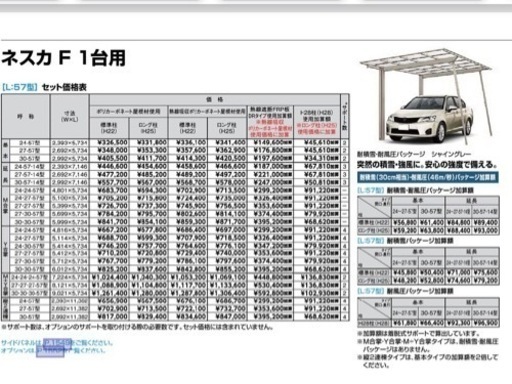Select price cell ¥221,000
This screenshot has height=384, width=512.
pos(273,174)
